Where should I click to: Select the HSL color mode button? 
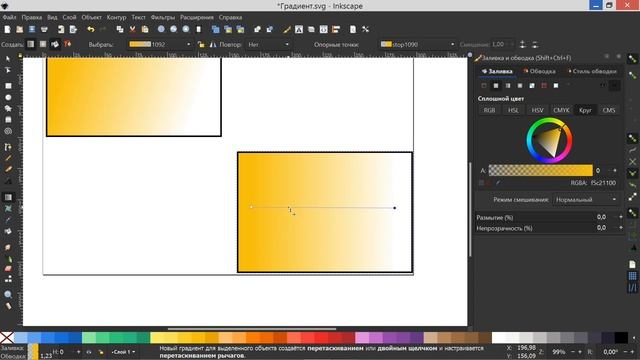tap(513, 110)
